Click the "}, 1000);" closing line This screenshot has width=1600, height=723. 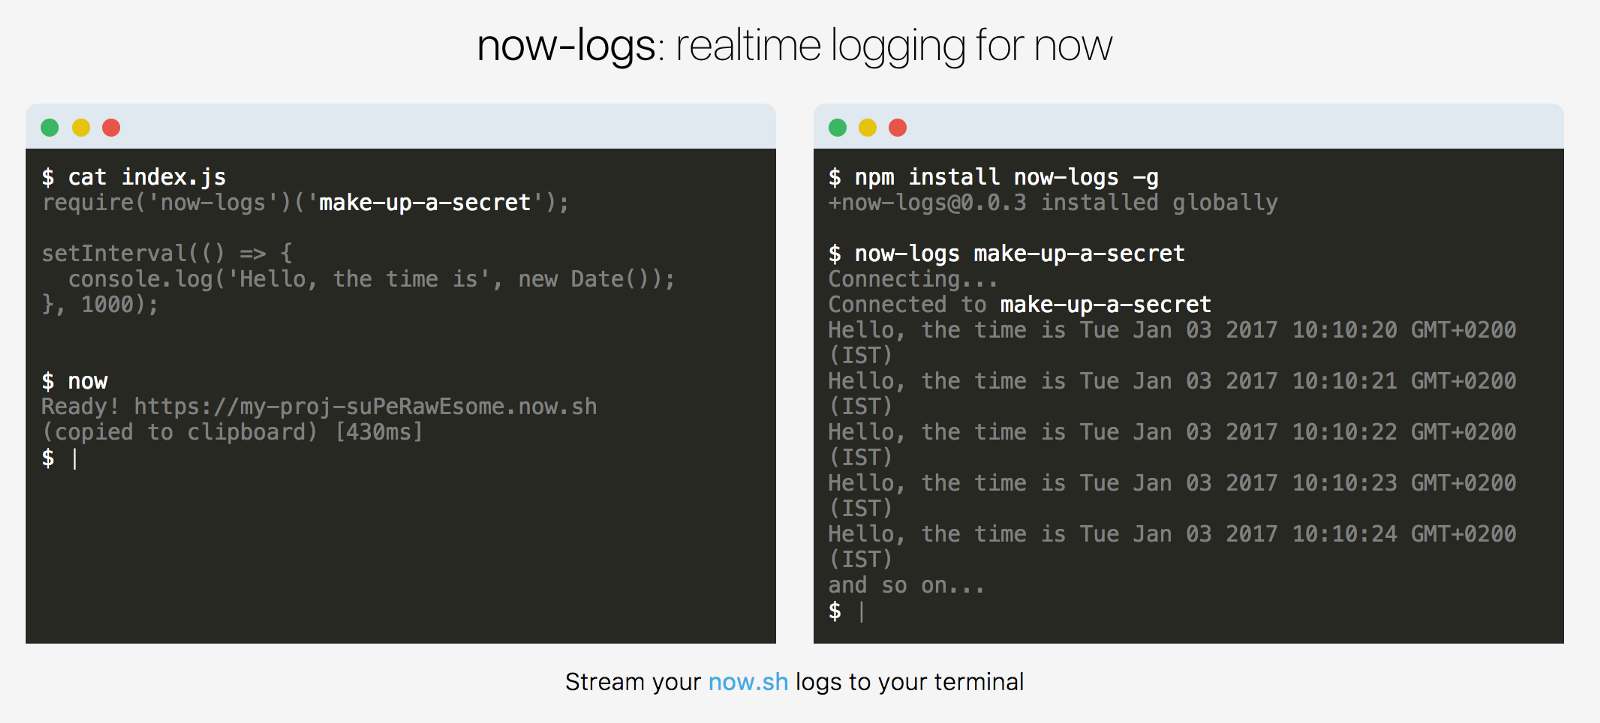pyautogui.click(x=100, y=304)
